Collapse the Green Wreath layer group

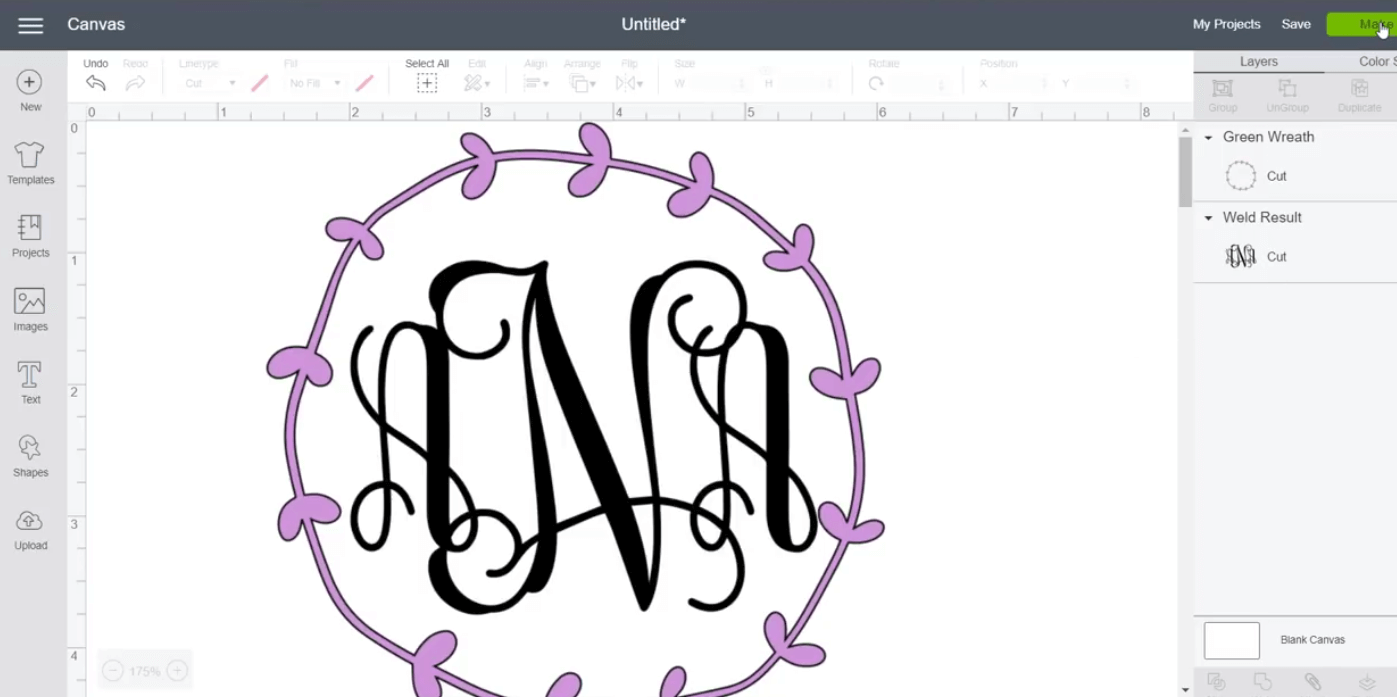(x=1209, y=137)
